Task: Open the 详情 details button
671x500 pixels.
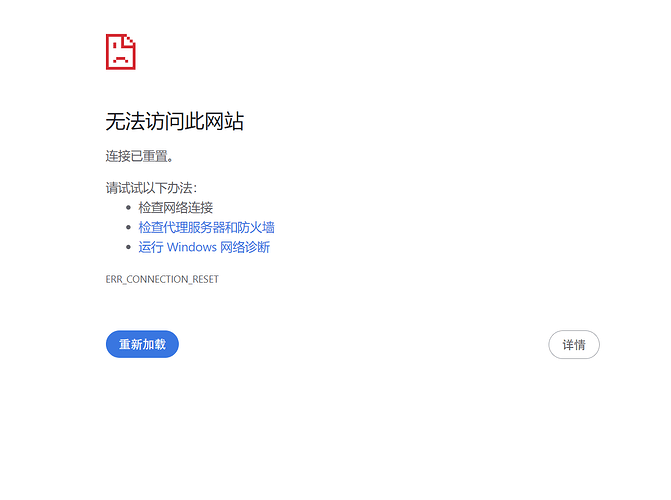Action: pyautogui.click(x=574, y=345)
